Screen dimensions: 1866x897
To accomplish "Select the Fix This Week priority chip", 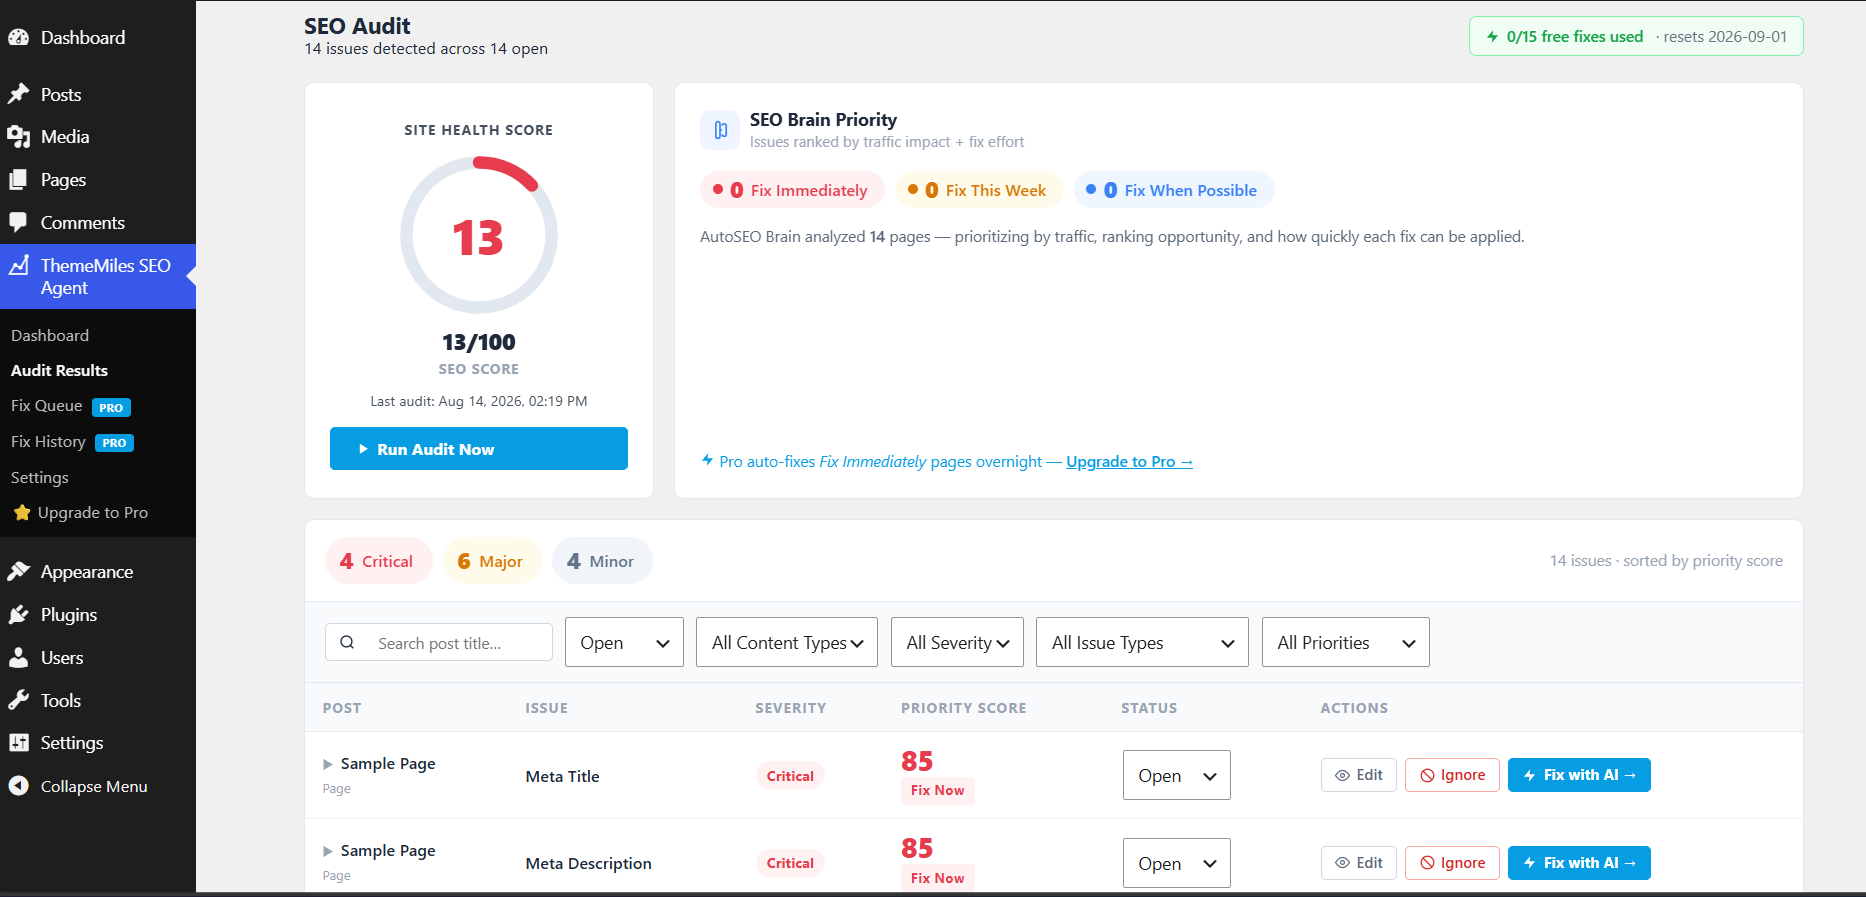I will tap(978, 190).
